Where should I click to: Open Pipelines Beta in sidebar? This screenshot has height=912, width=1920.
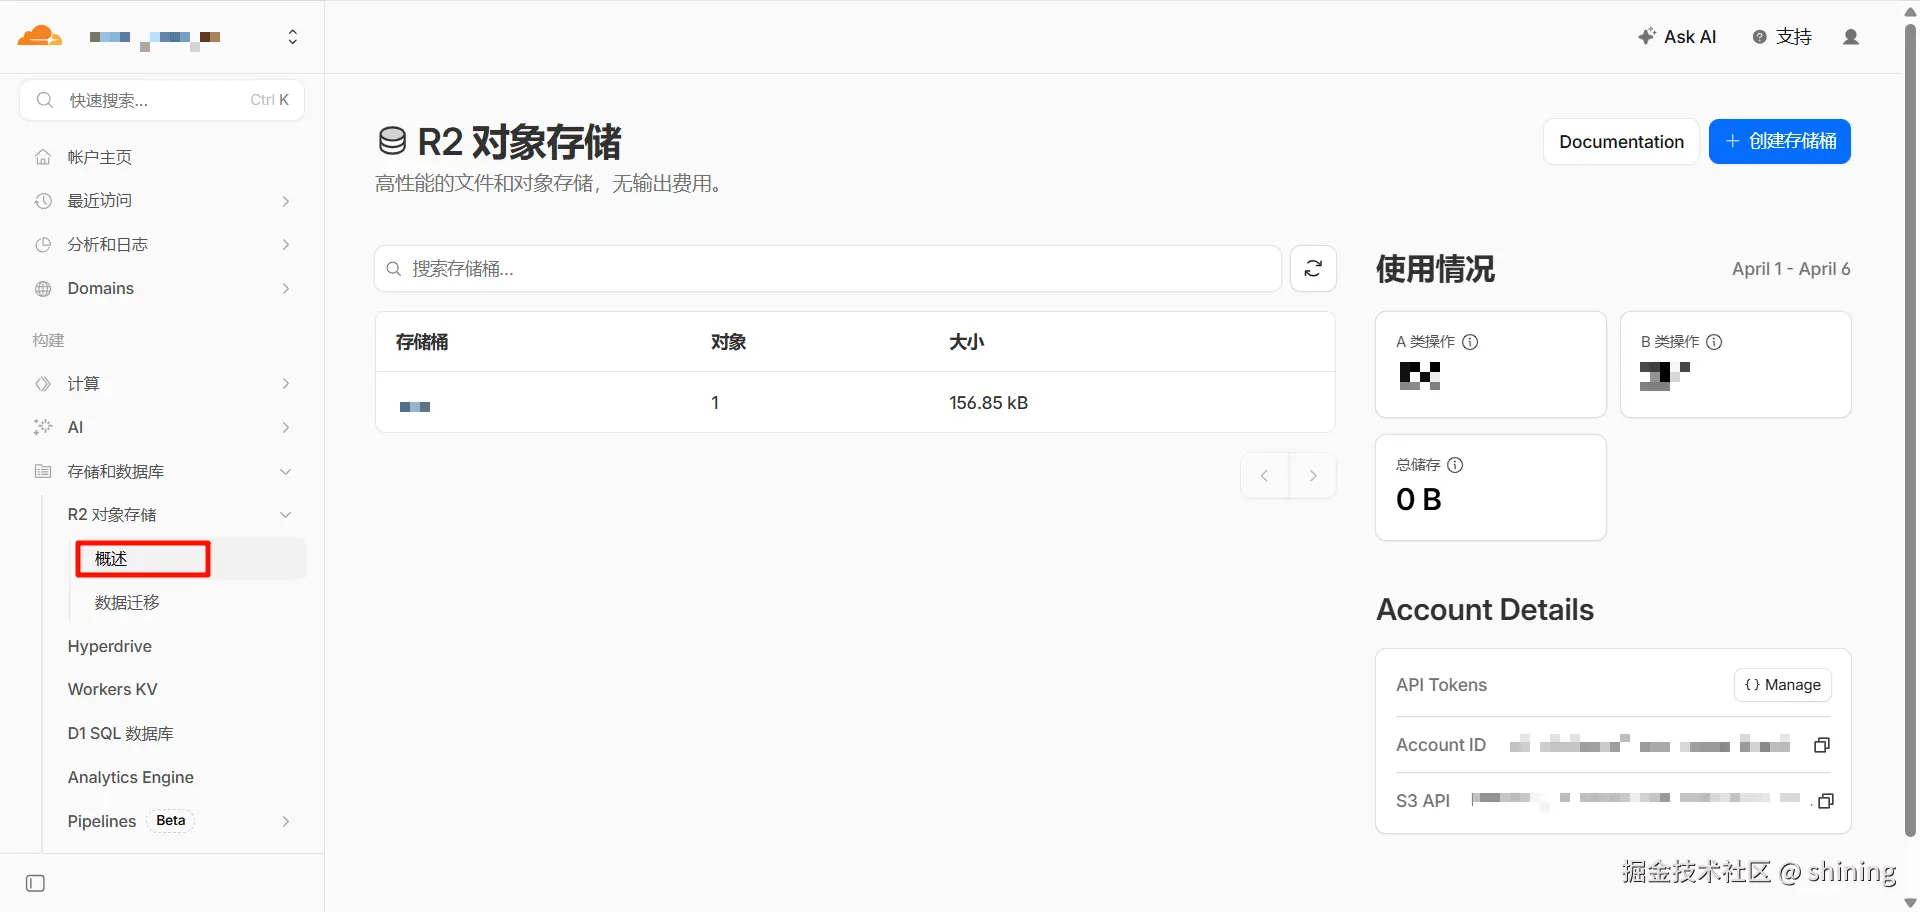130,821
